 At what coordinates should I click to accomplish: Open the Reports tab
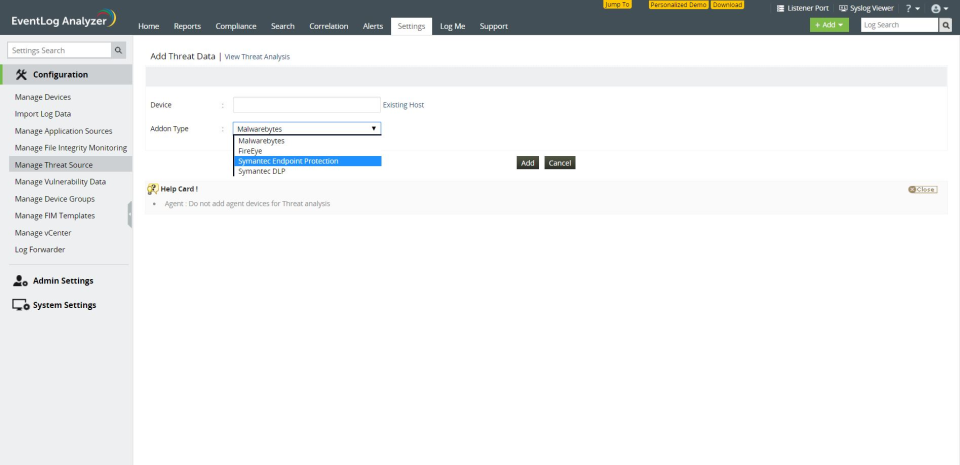(x=187, y=26)
